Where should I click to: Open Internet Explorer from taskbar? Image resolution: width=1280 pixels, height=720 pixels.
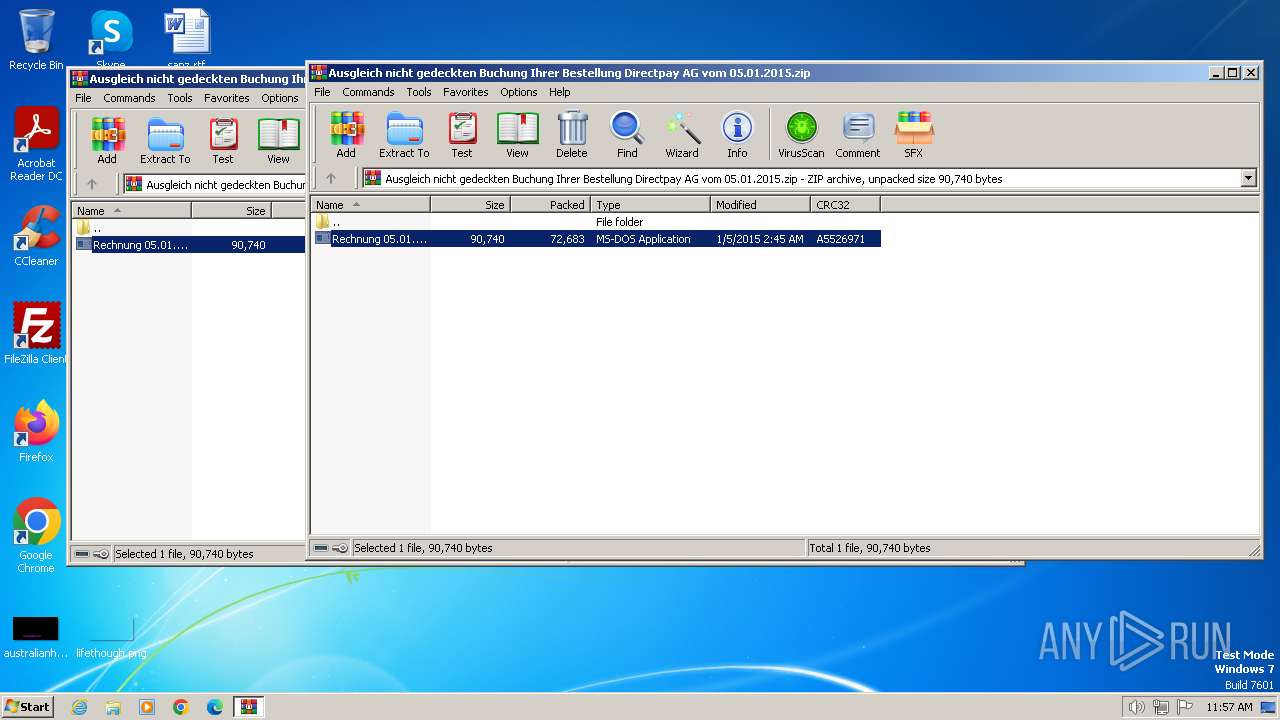coord(79,707)
